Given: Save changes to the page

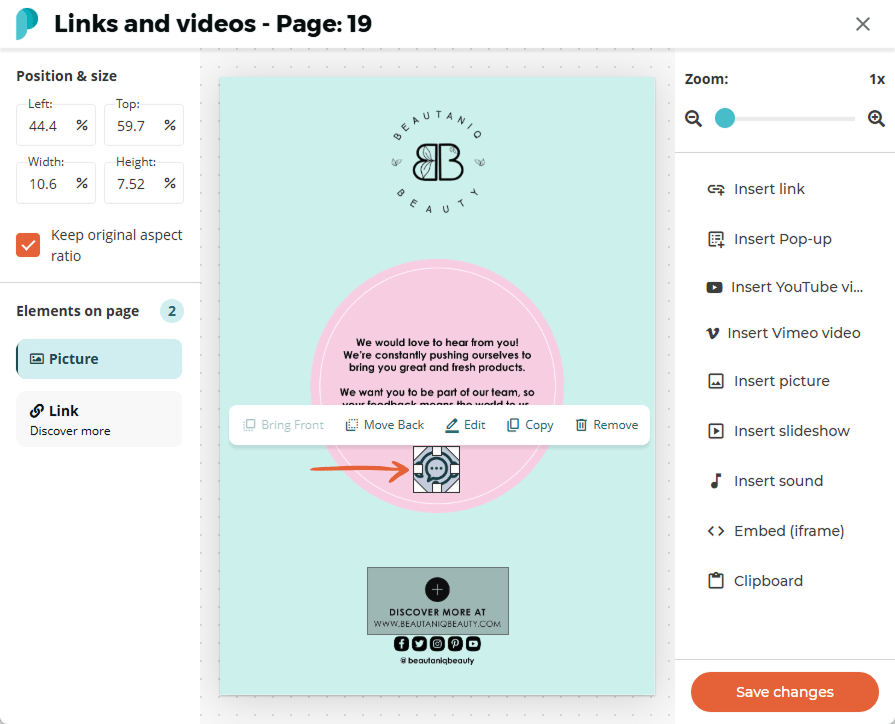Looking at the screenshot, I should tap(785, 692).
